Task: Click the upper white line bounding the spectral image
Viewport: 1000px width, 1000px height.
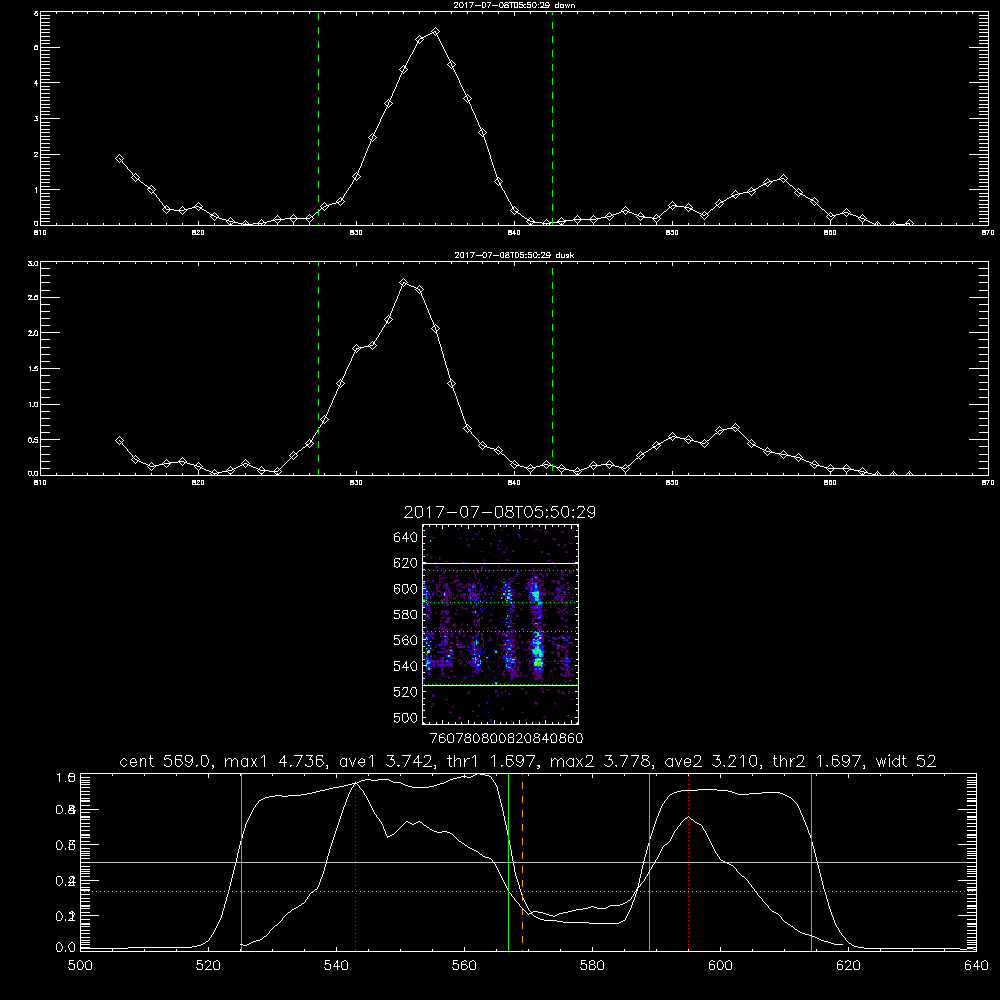Action: [x=501, y=563]
